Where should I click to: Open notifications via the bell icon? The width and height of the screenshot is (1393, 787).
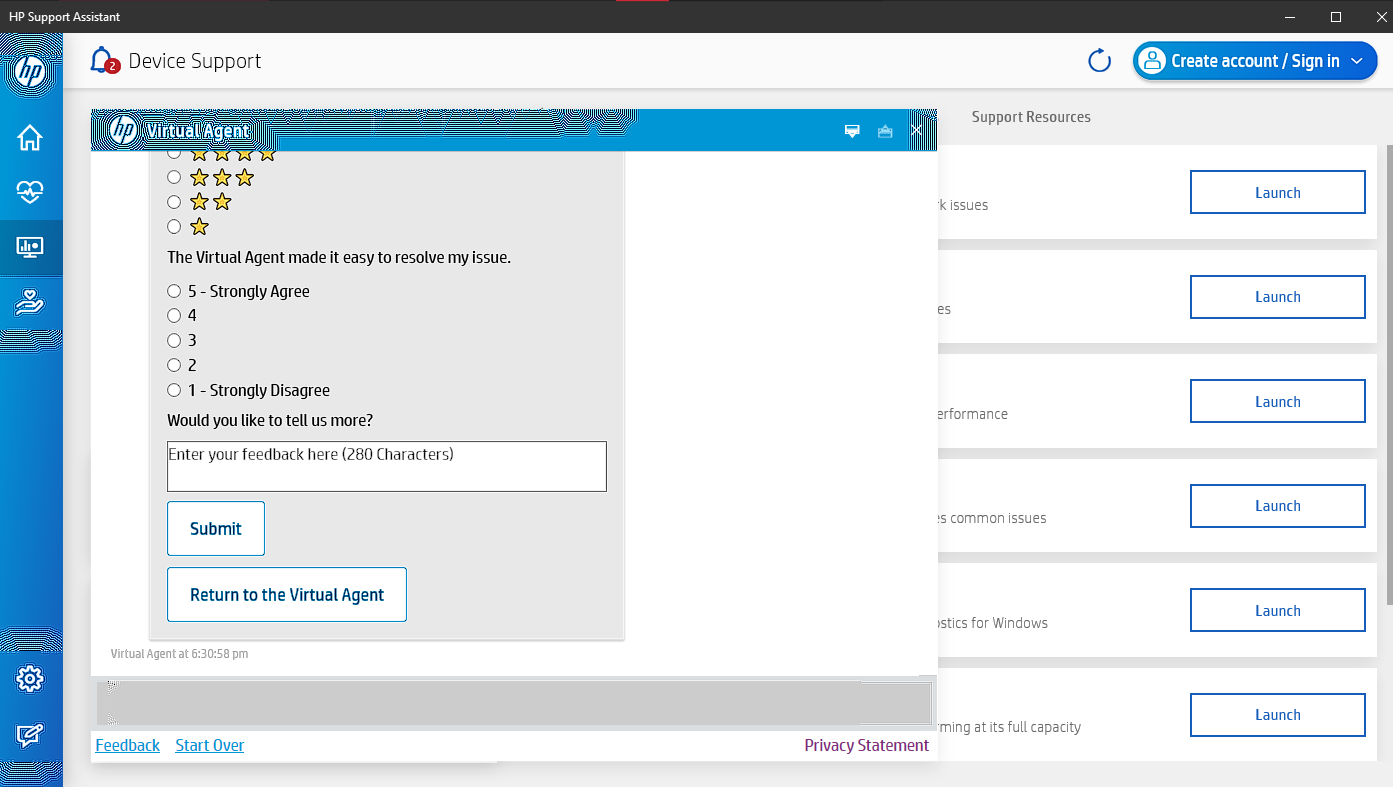tap(102, 60)
